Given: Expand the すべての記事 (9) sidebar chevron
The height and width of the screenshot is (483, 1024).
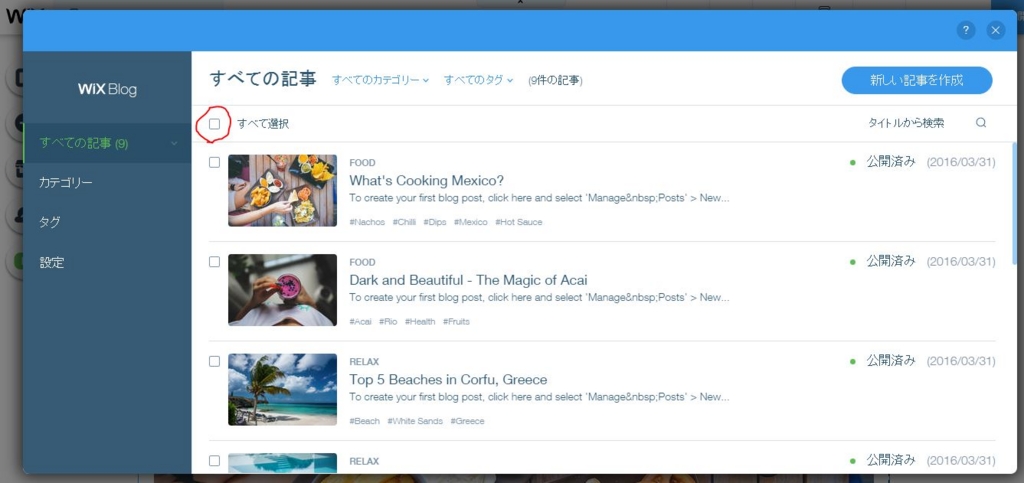Looking at the screenshot, I should click(x=174, y=143).
